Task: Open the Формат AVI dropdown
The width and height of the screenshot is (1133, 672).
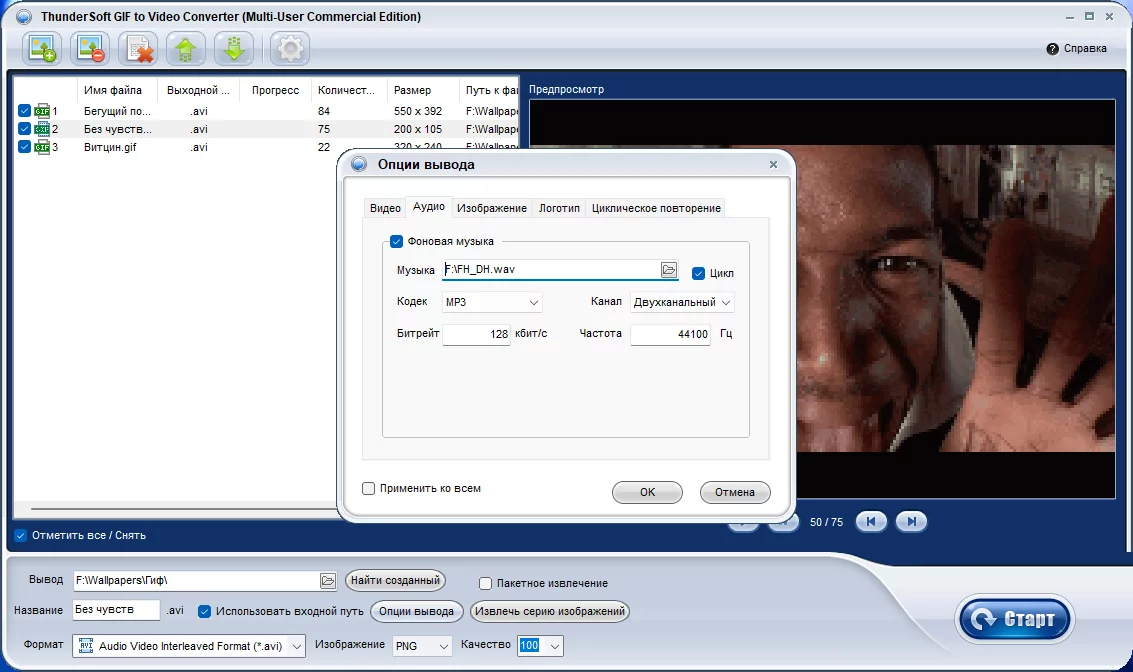Action: (x=189, y=646)
